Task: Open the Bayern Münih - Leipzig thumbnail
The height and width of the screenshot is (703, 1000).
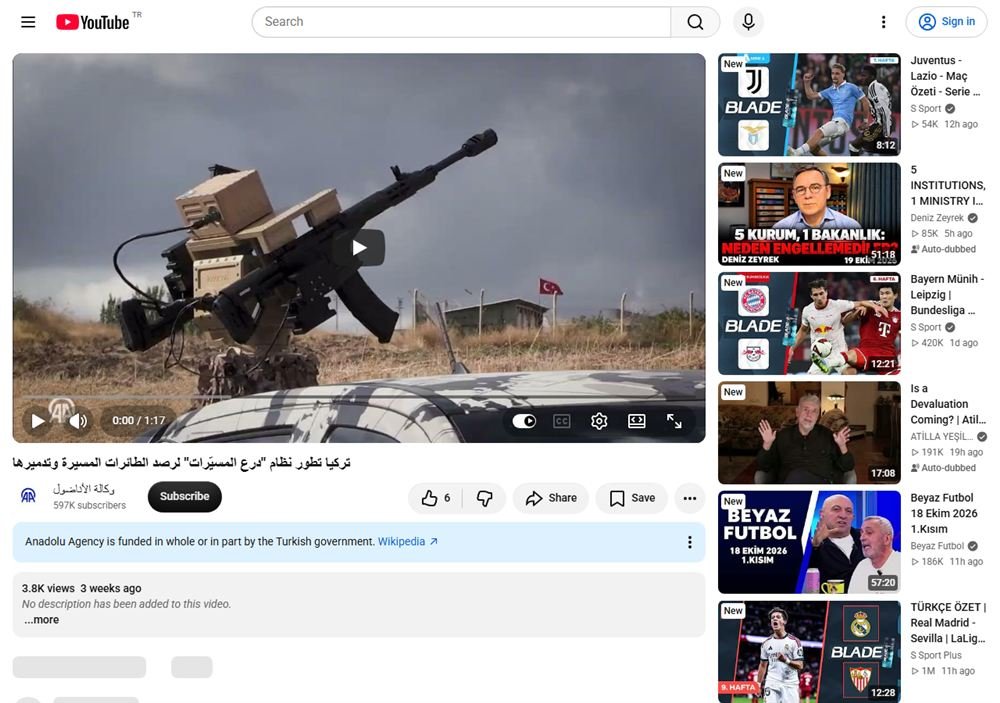Action: click(809, 323)
